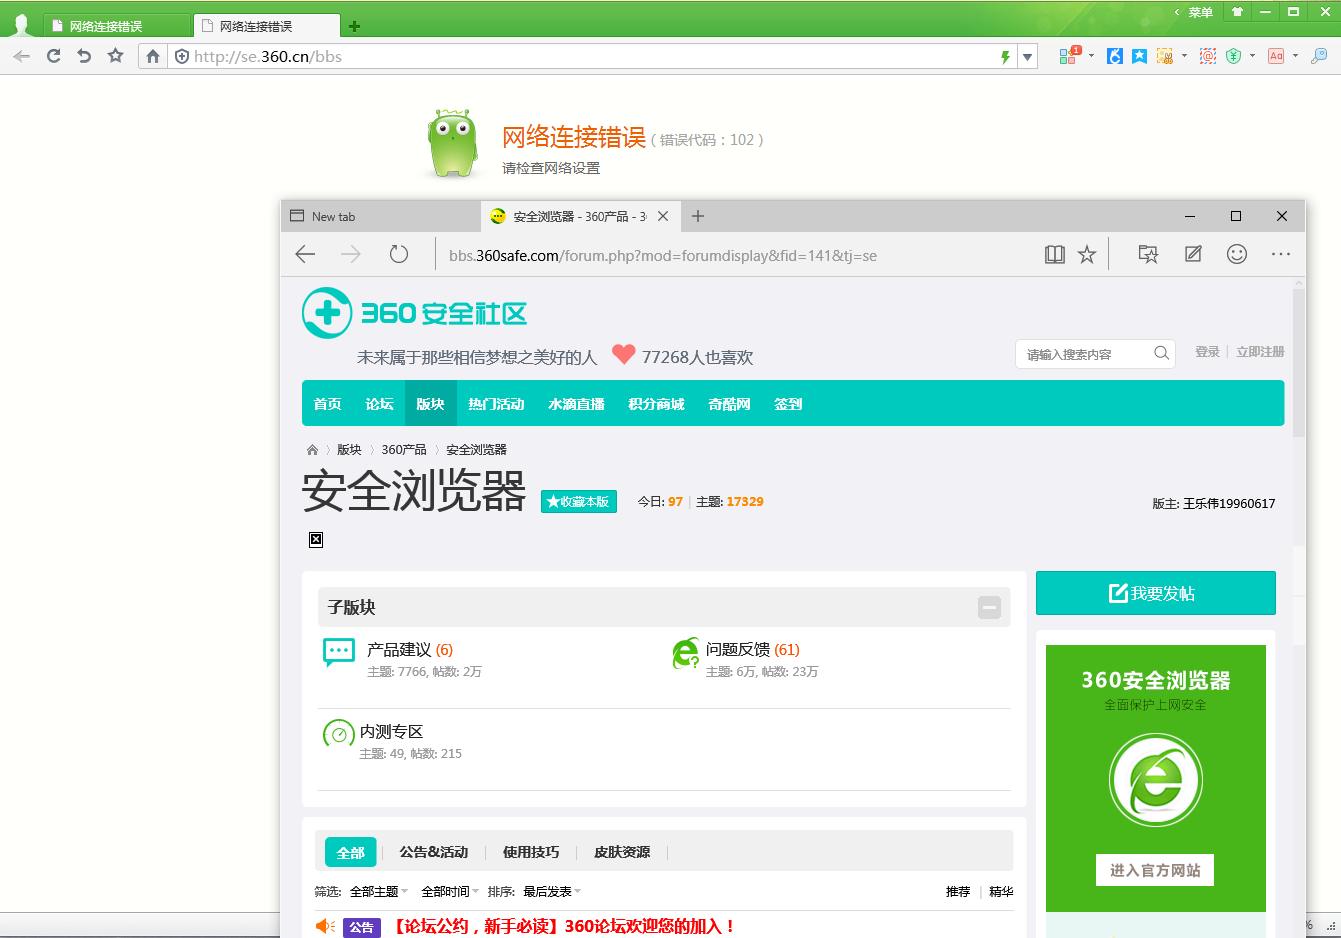Expand Aa translate dropdown arrow
Screen dimensions: 1341x938
pyautogui.click(x=1295, y=56)
